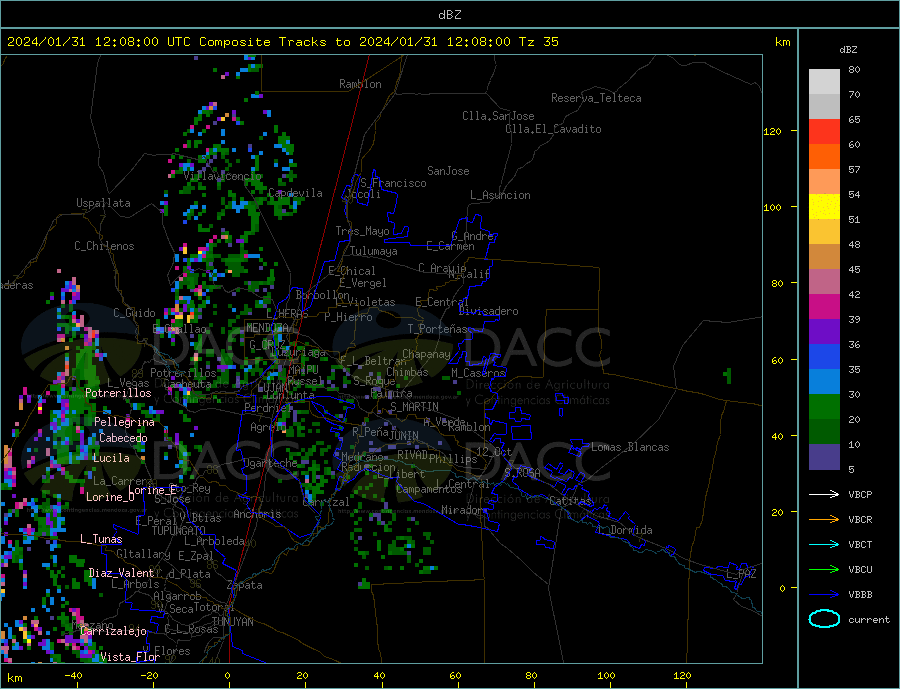Click the 'L_PAZ' place label

[741, 574]
